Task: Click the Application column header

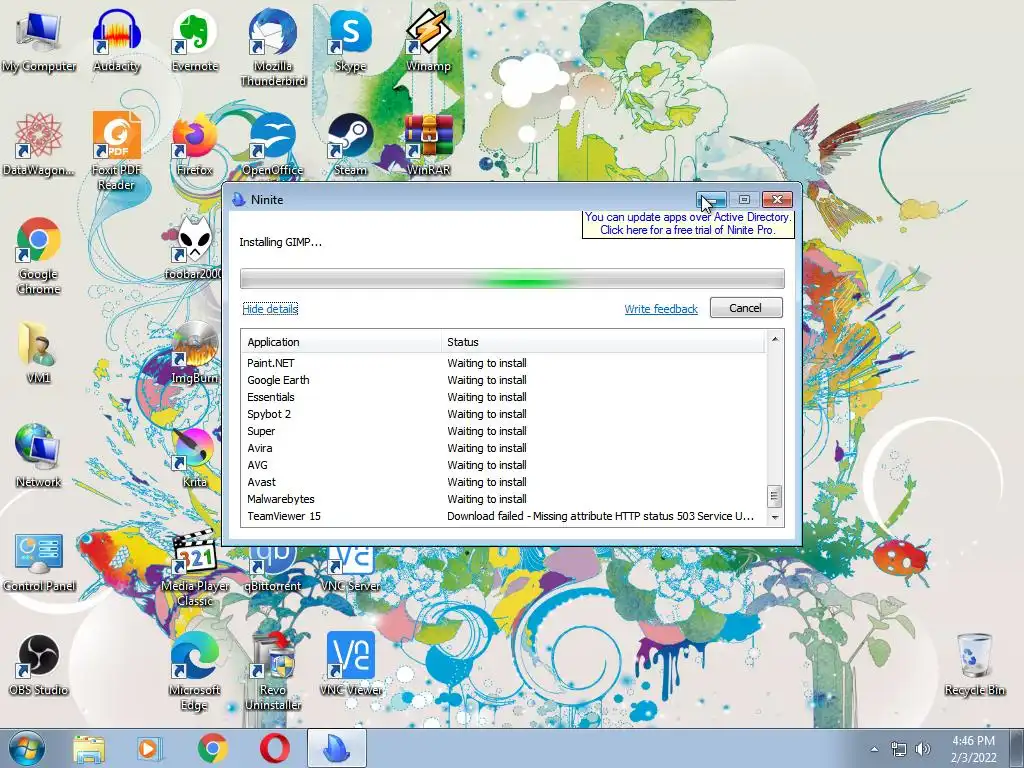Action: (x=341, y=342)
